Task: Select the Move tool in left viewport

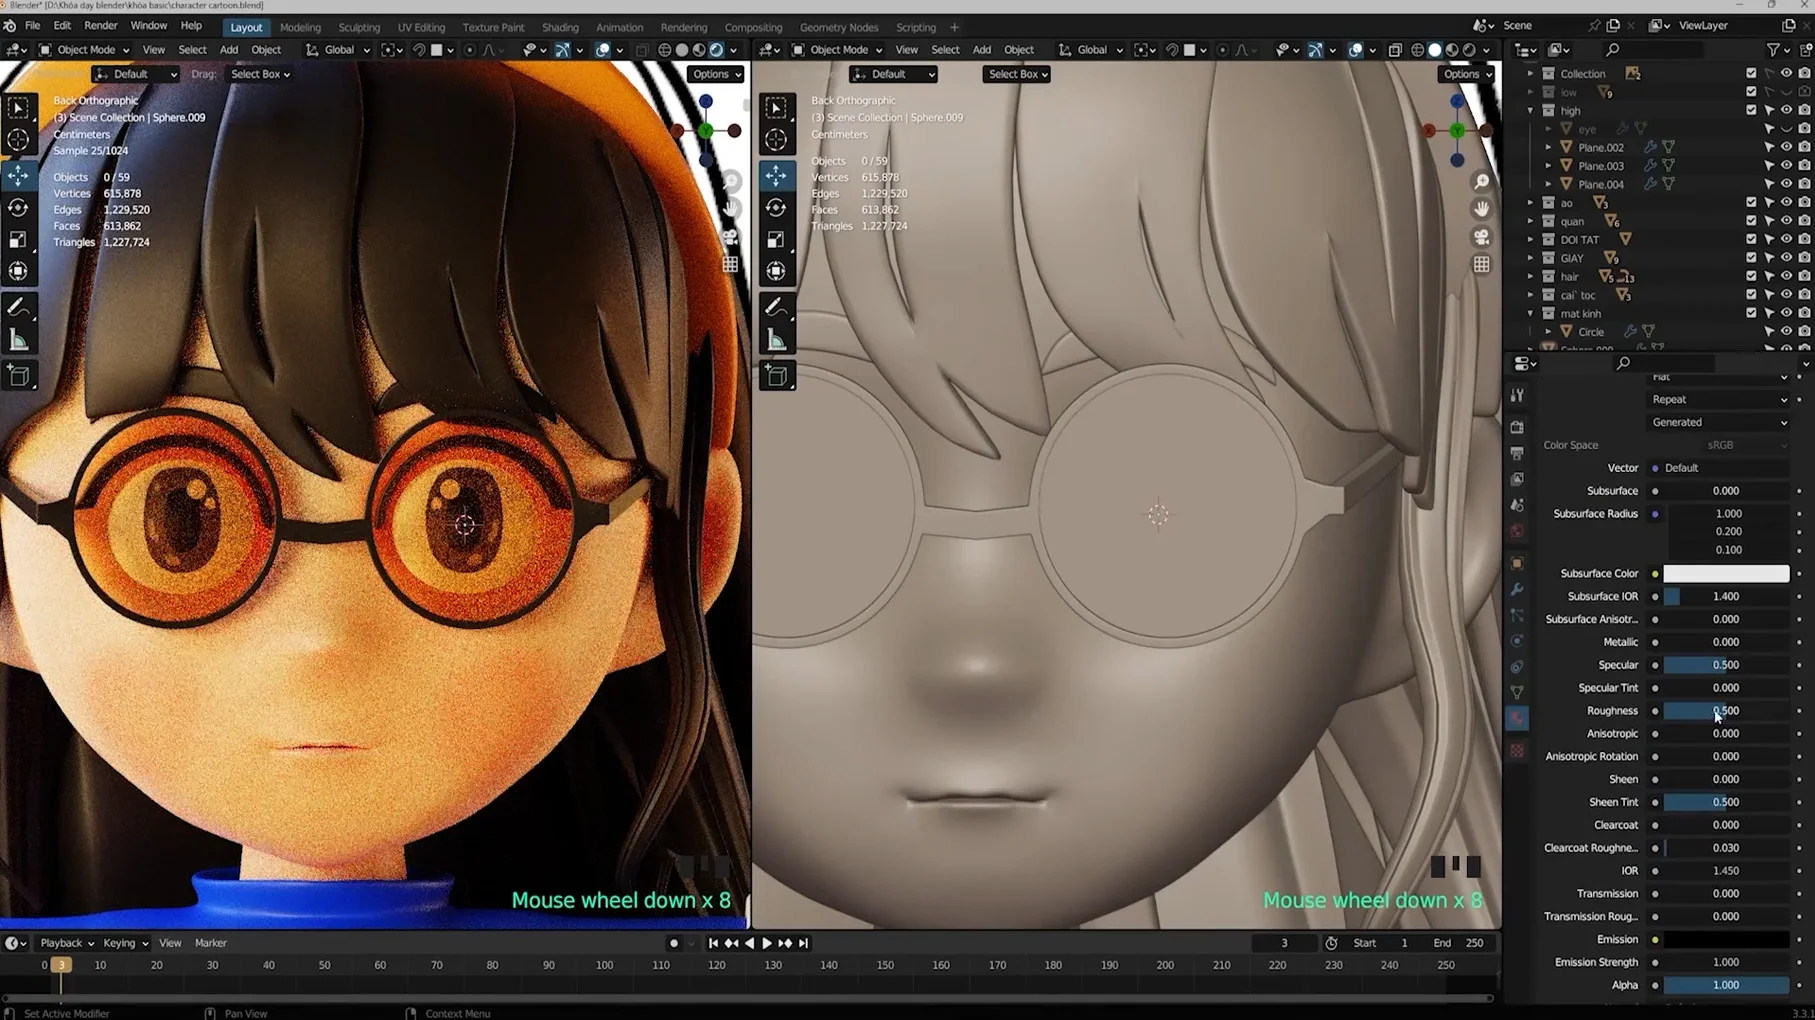Action: (x=18, y=175)
